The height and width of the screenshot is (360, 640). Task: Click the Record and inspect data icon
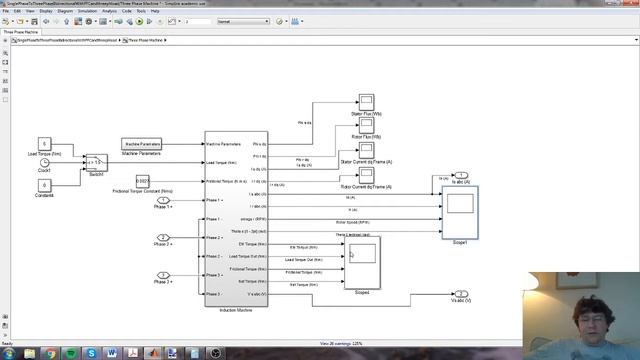coord(172,21)
